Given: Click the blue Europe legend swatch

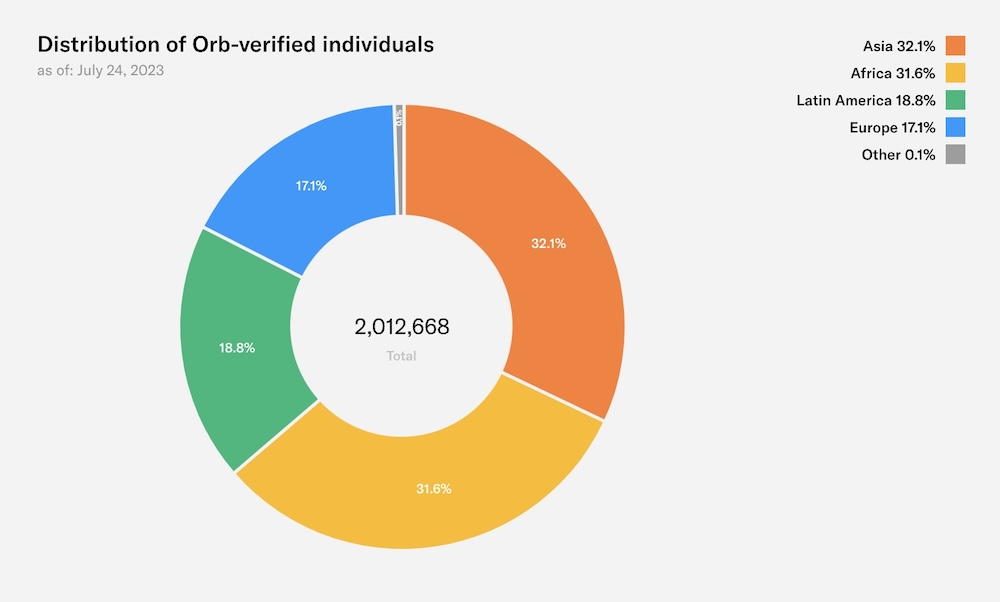Looking at the screenshot, I should [955, 127].
